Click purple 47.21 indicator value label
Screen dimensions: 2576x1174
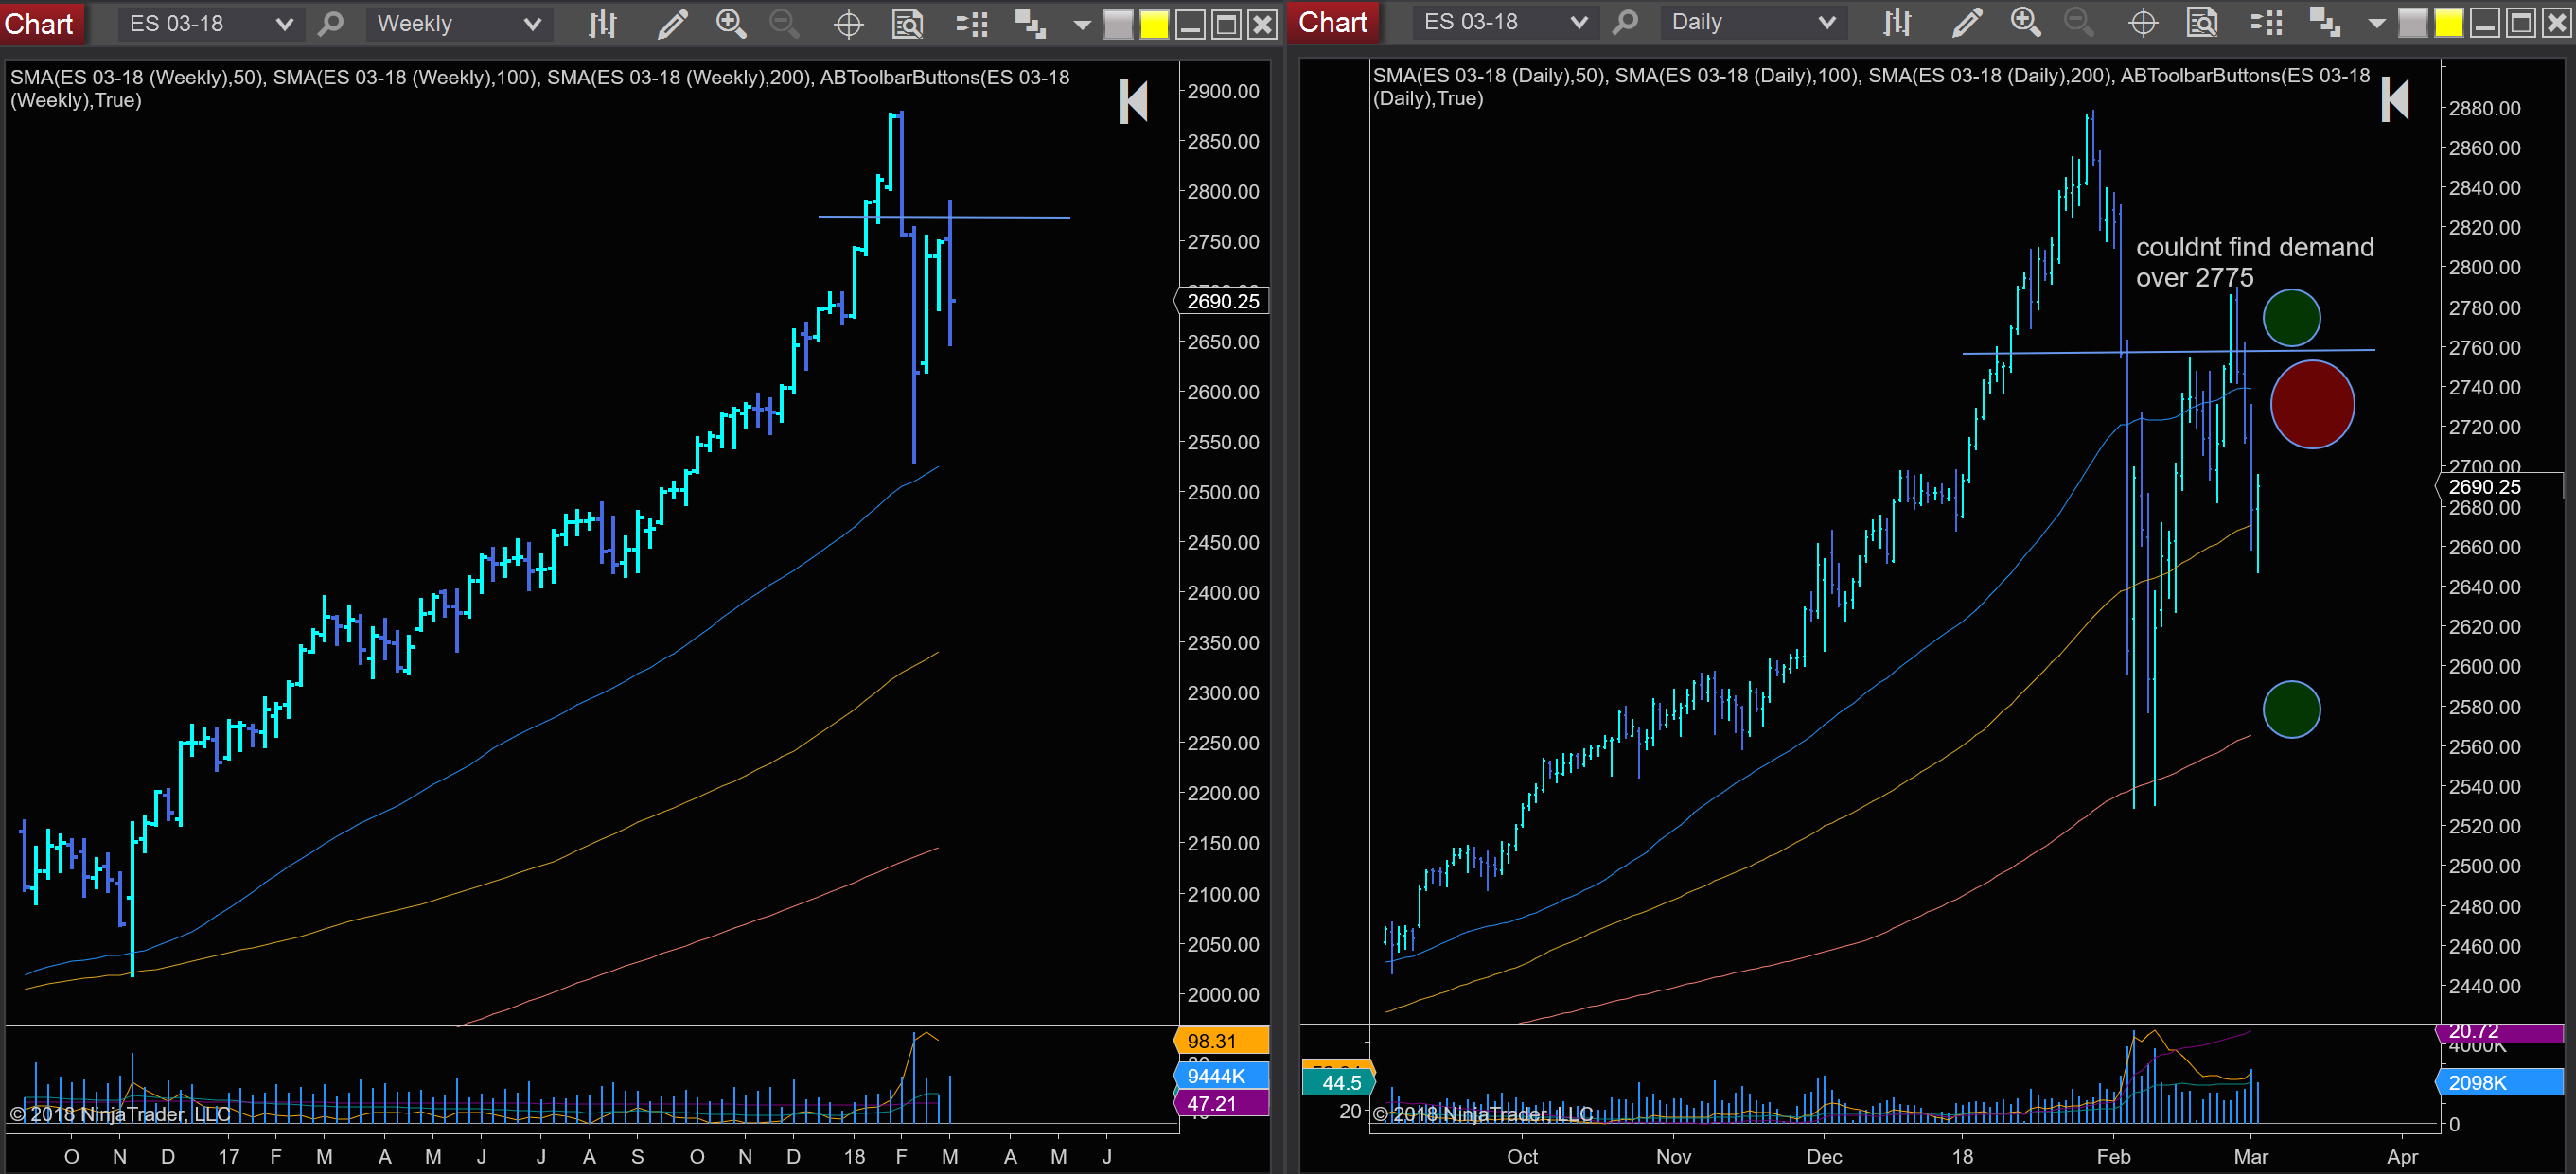[1221, 1103]
